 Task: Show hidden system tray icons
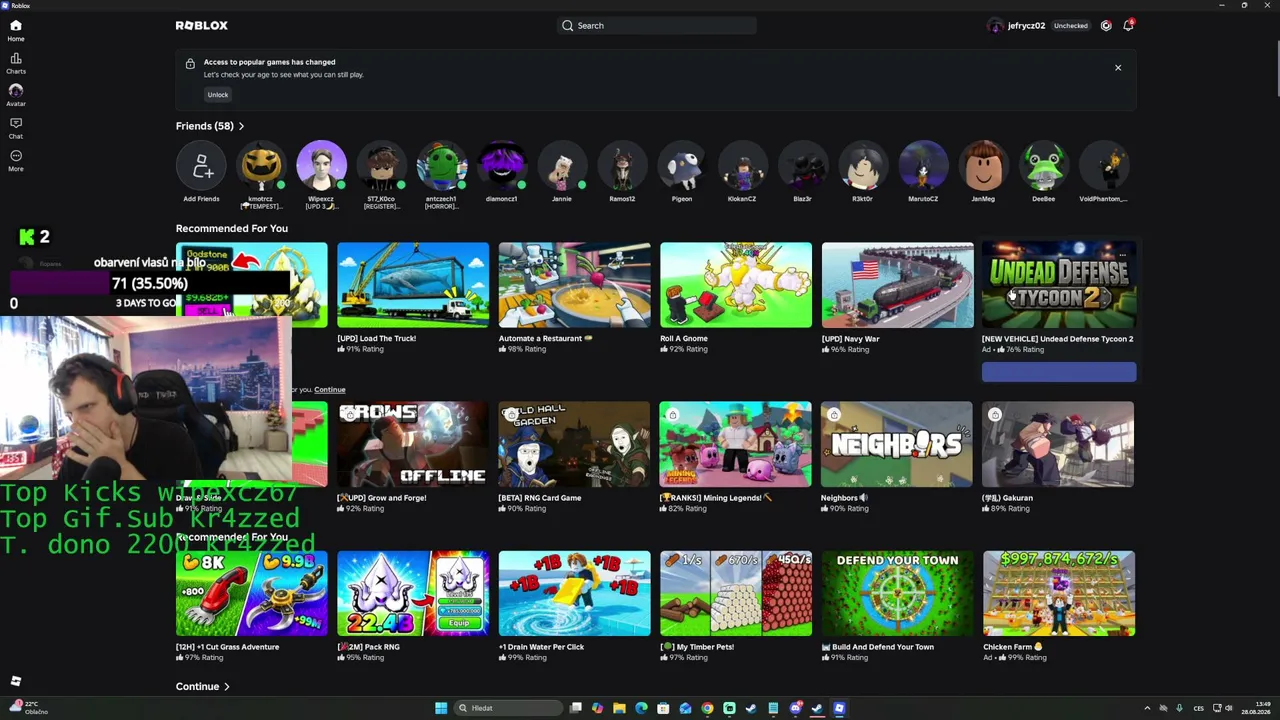pyautogui.click(x=1147, y=708)
